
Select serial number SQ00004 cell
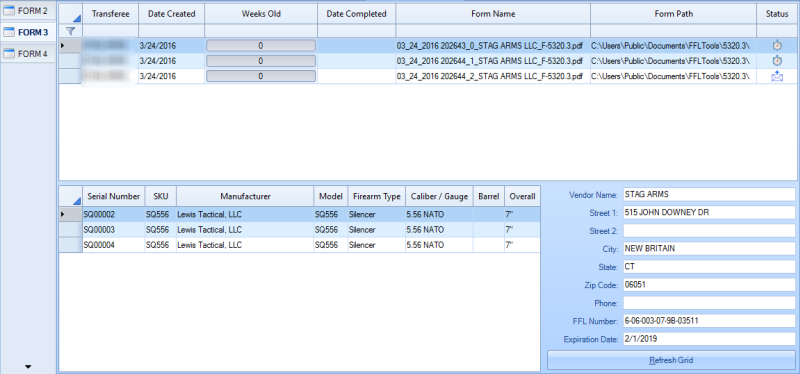tap(114, 245)
